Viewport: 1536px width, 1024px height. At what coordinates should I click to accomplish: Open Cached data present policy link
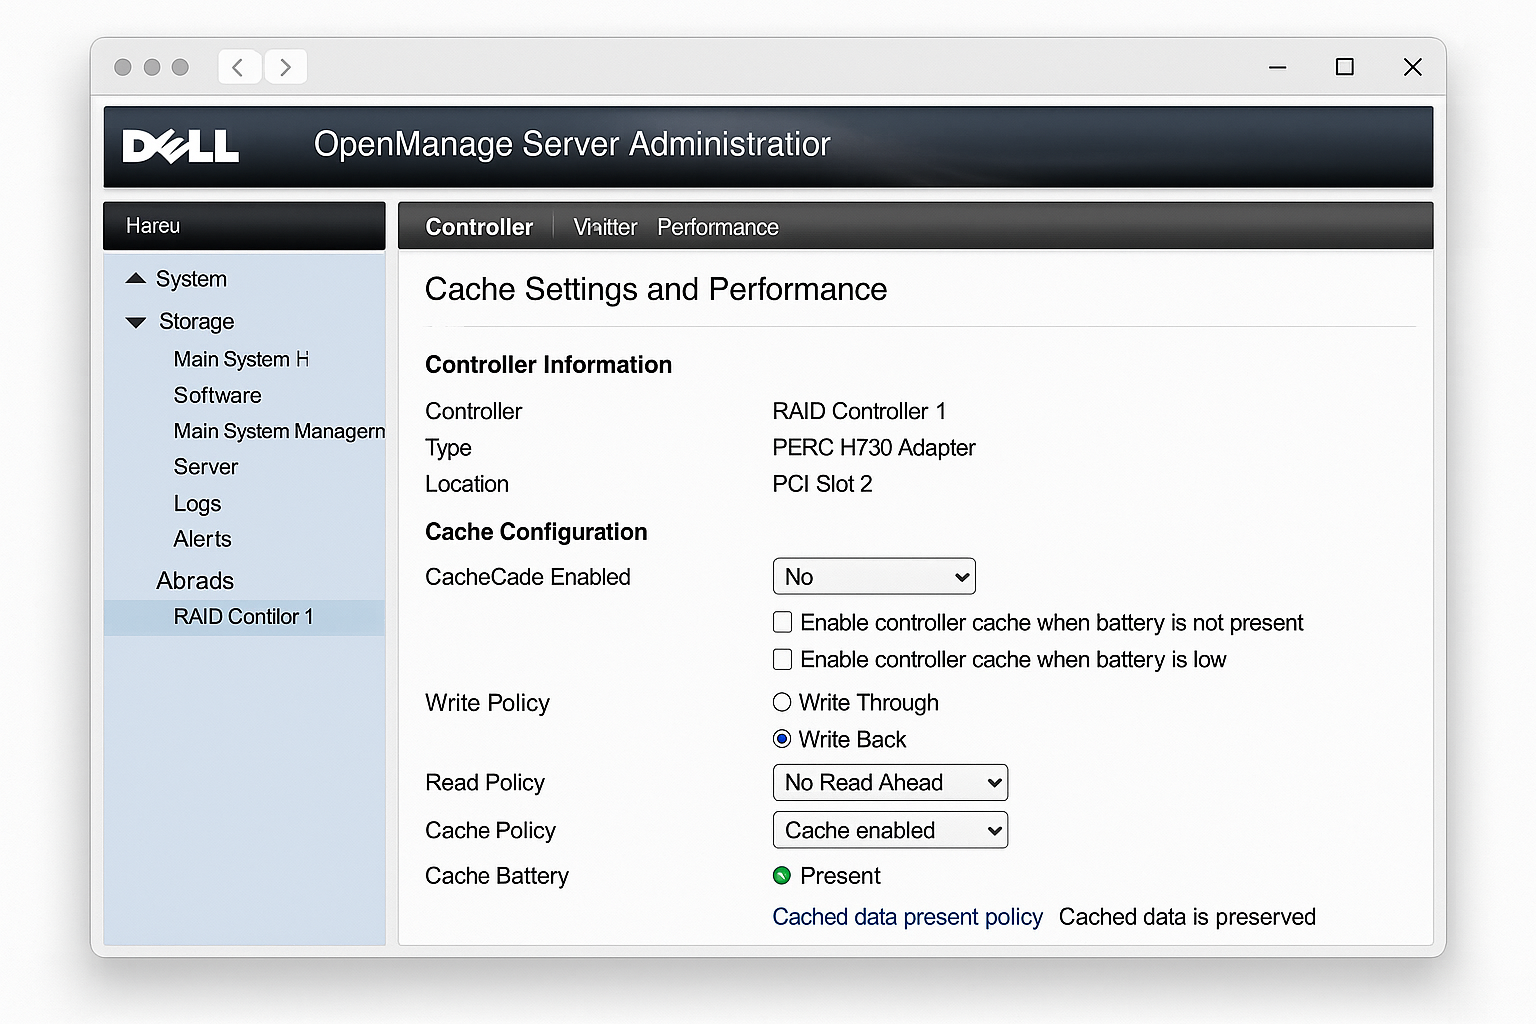click(907, 917)
